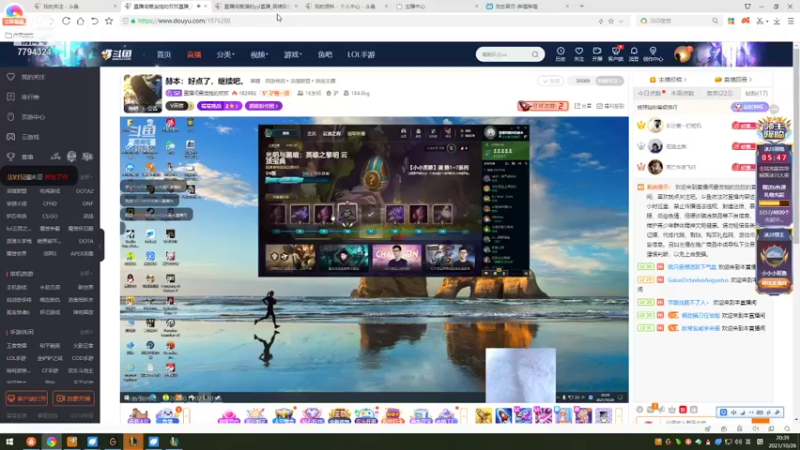The height and width of the screenshot is (450, 800).
Task: Open the 云游戏 gamepad sidebar item
Action: pyautogui.click(x=24, y=137)
